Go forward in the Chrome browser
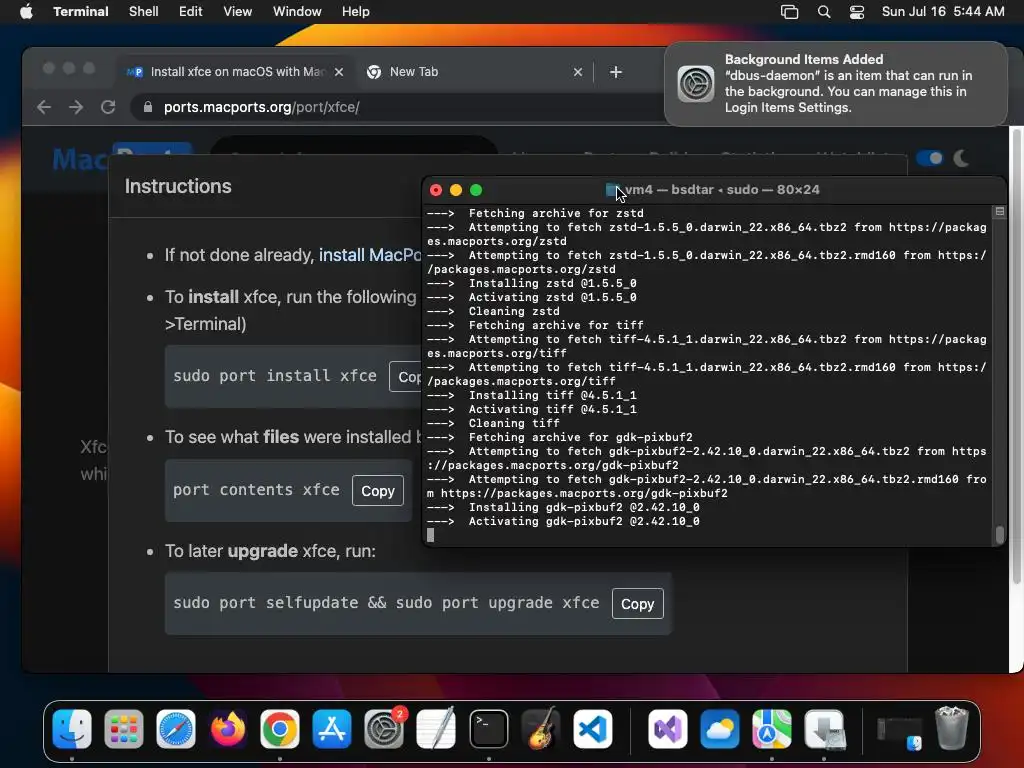Image resolution: width=1024 pixels, height=768 pixels. pyautogui.click(x=76, y=107)
